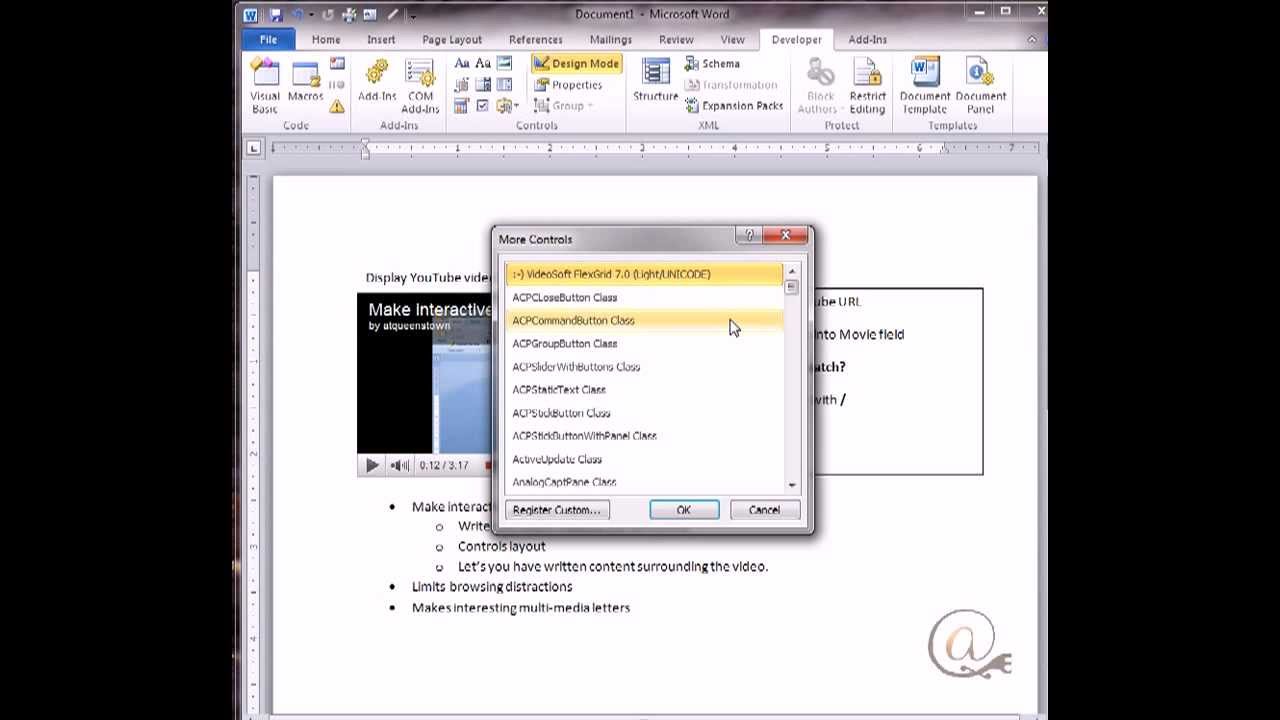The image size is (1280, 720).
Task: Open the Group dropdown in Controls
Action: [563, 106]
